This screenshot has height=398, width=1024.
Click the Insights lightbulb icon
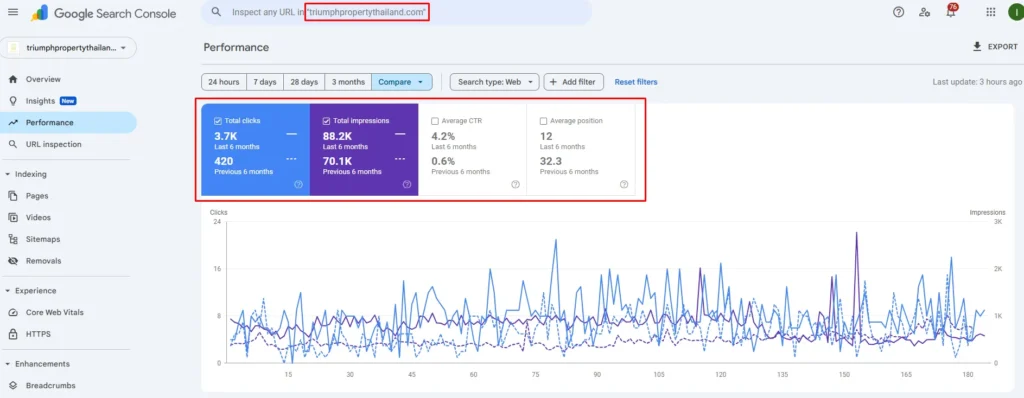12,101
